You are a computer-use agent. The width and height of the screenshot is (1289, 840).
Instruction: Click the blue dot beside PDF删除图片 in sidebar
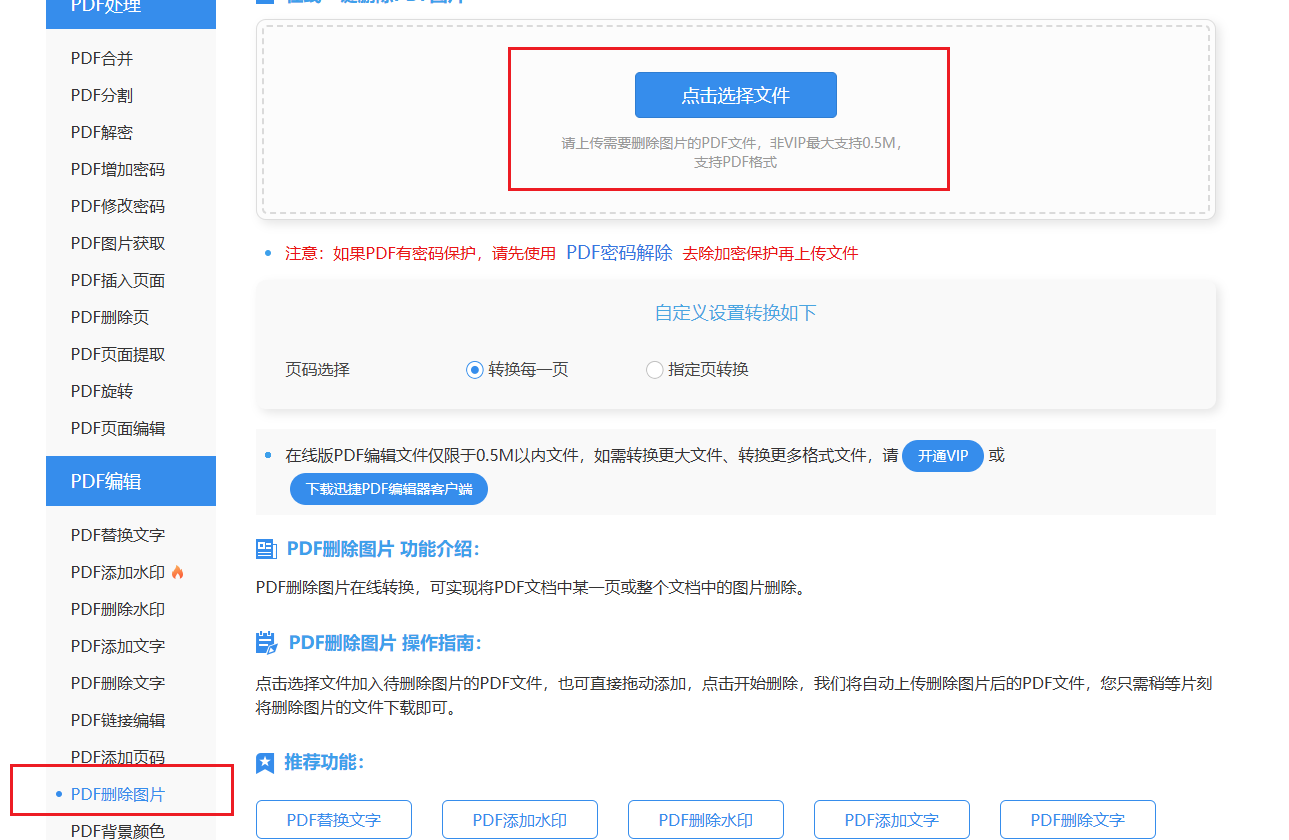coord(58,791)
